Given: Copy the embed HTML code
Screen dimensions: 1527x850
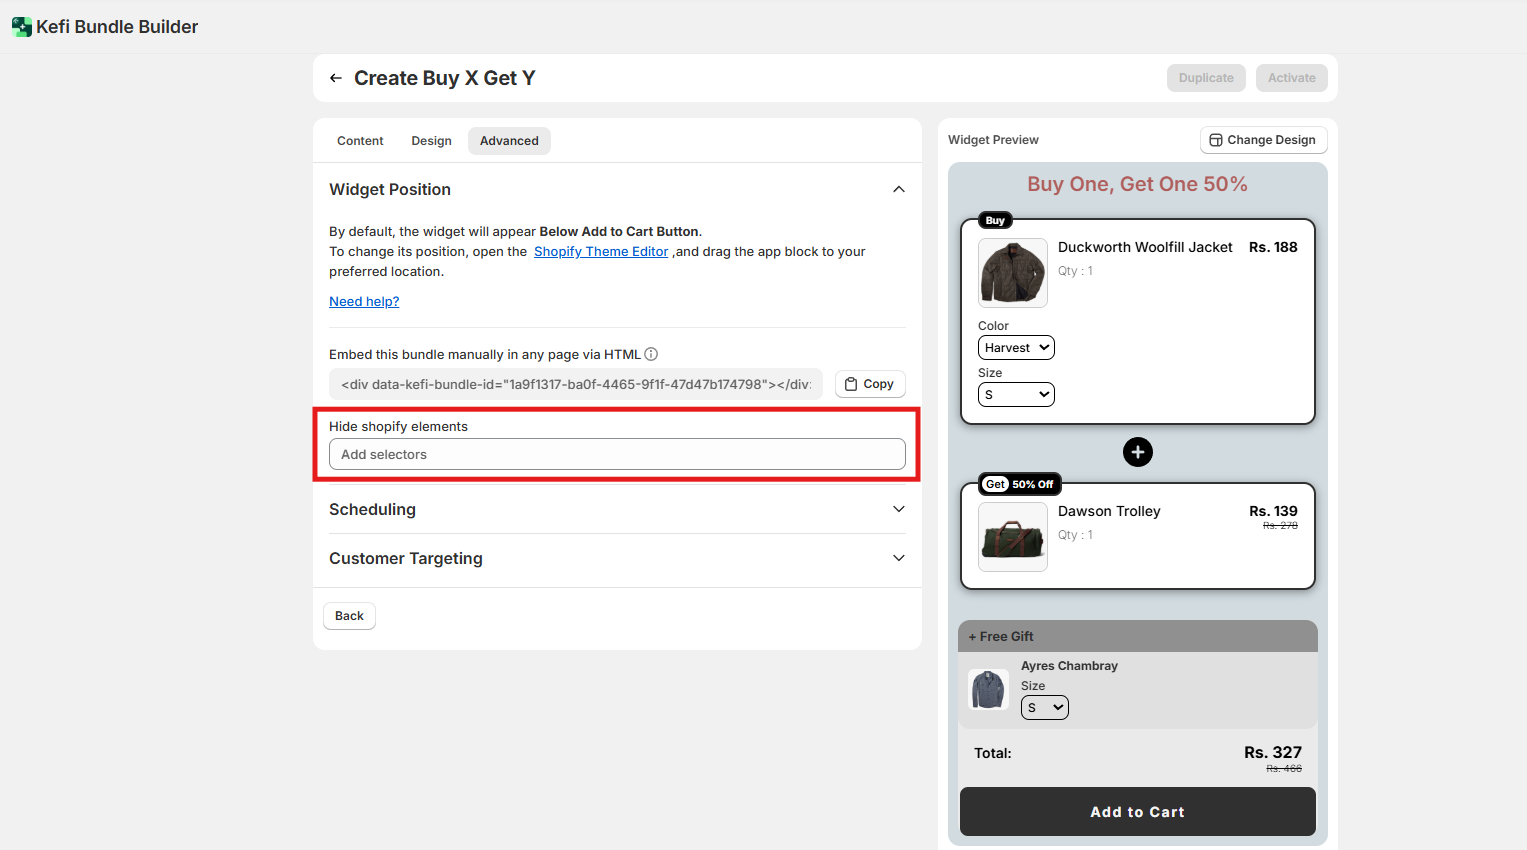Looking at the screenshot, I should click(869, 384).
